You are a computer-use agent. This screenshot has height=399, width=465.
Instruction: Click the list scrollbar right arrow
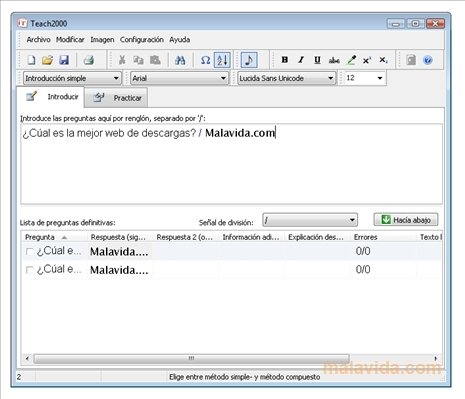click(436, 359)
